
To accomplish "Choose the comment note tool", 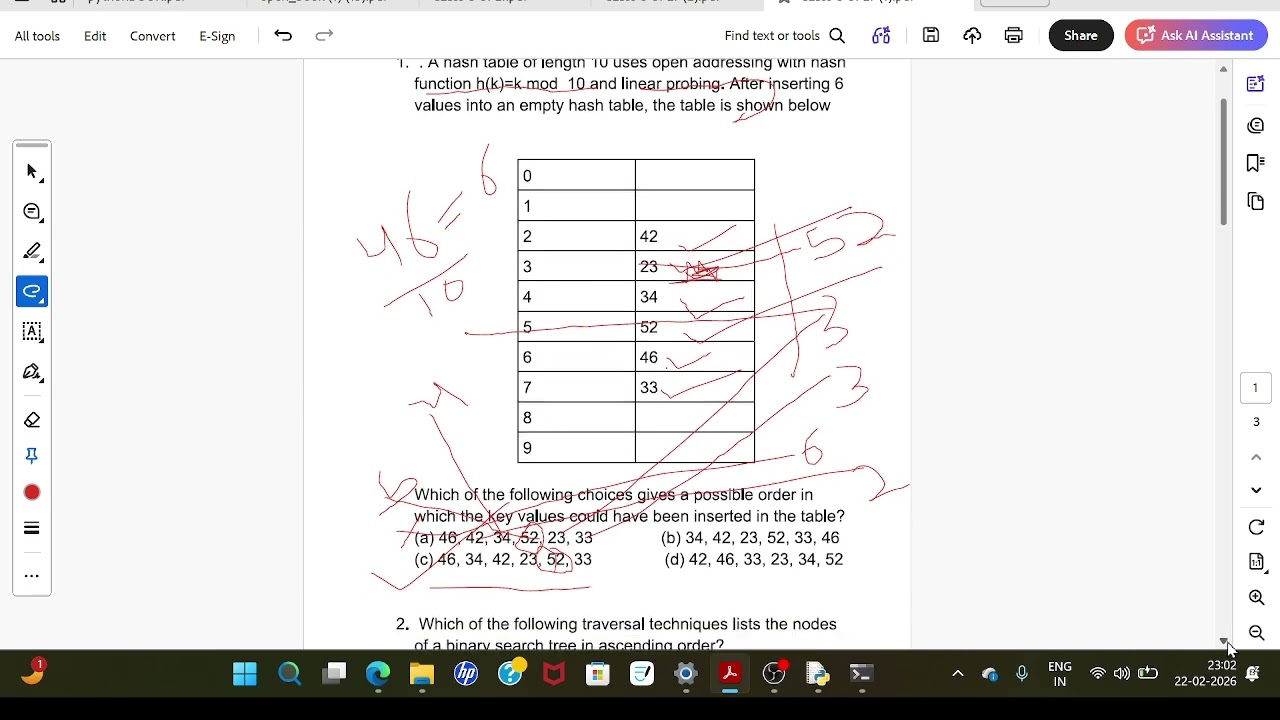I will pyautogui.click(x=32, y=212).
